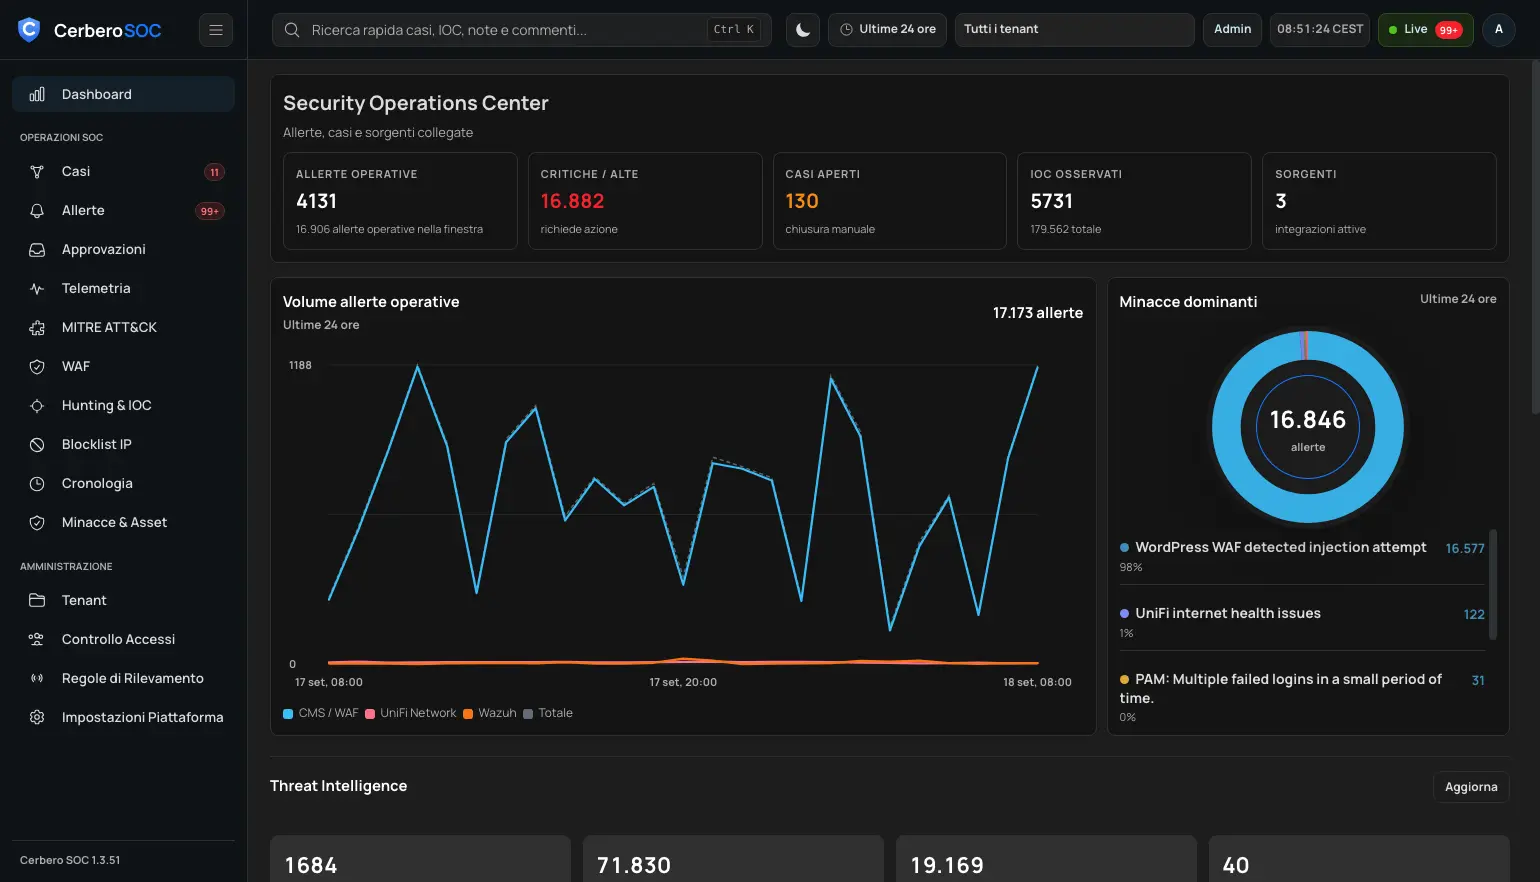Select UniFi internet health issues row
Screen dimensions: 1540x882
pos(1302,622)
